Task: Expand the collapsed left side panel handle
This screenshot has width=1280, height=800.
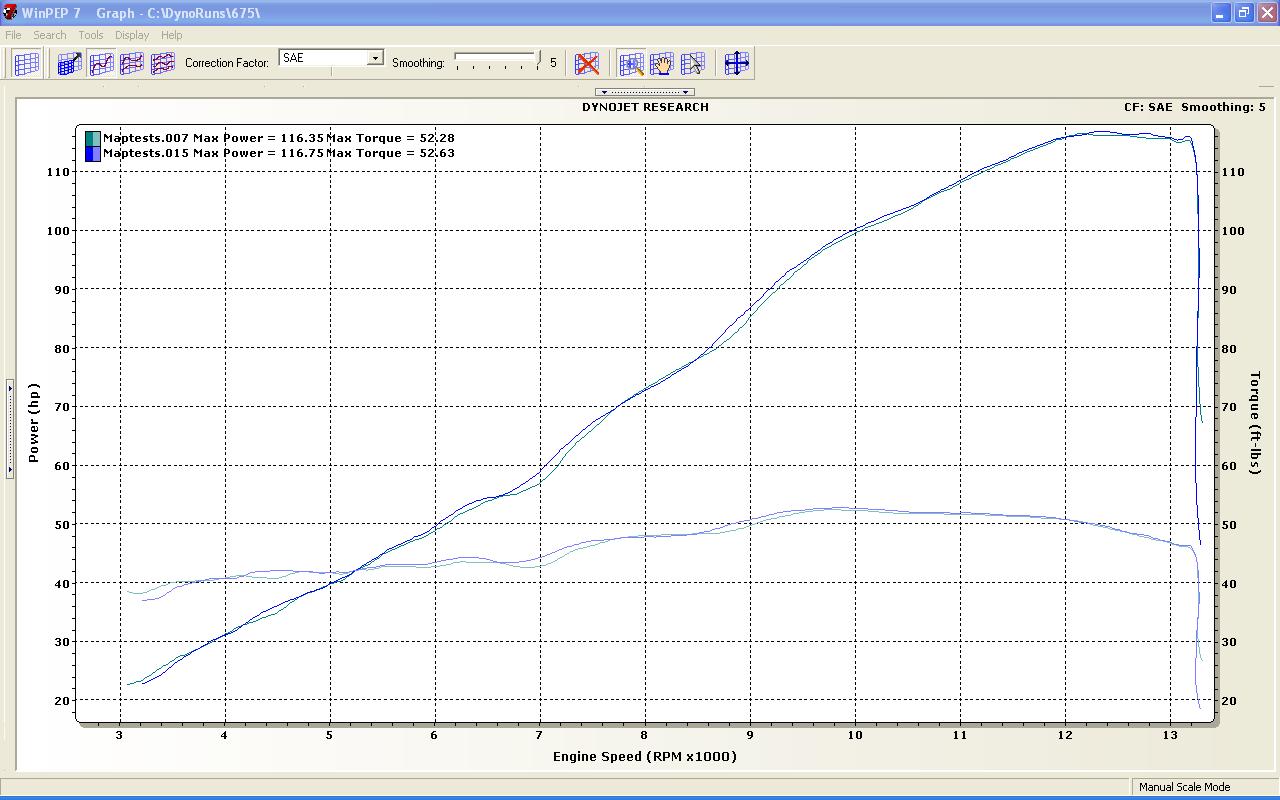Action: pyautogui.click(x=10, y=429)
